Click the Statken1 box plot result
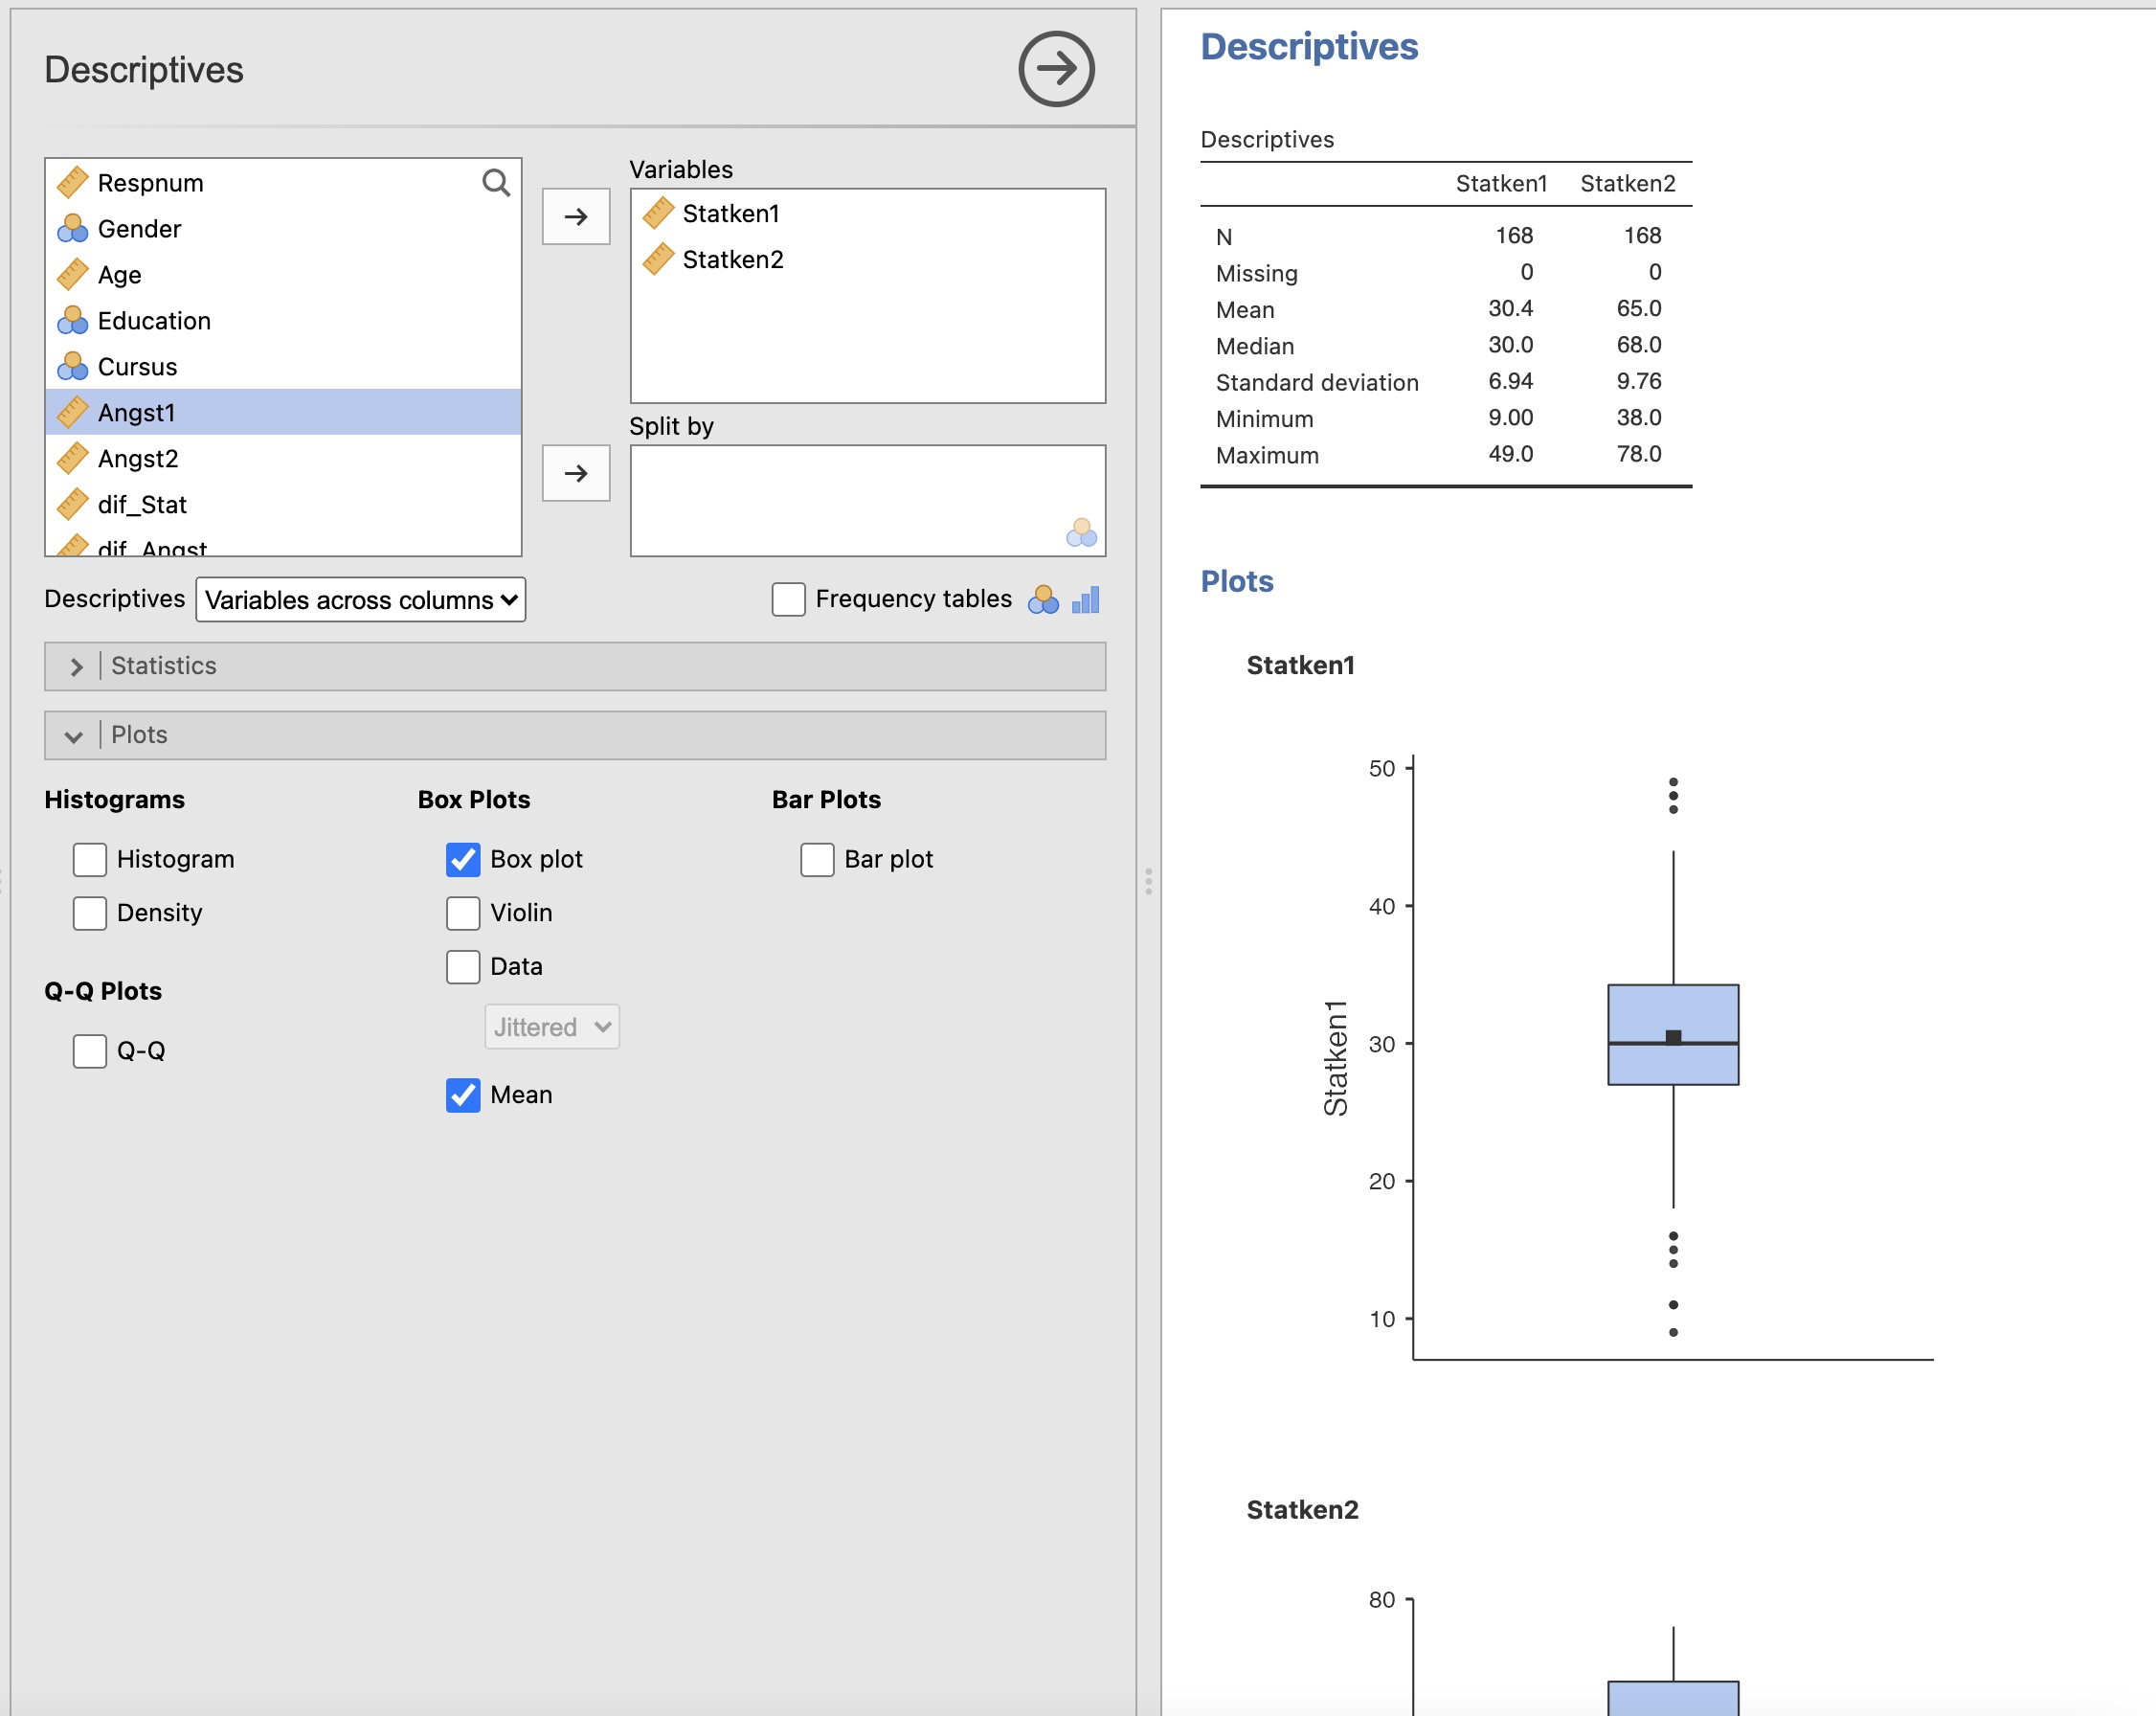Image resolution: width=2156 pixels, height=1716 pixels. point(1673,1035)
